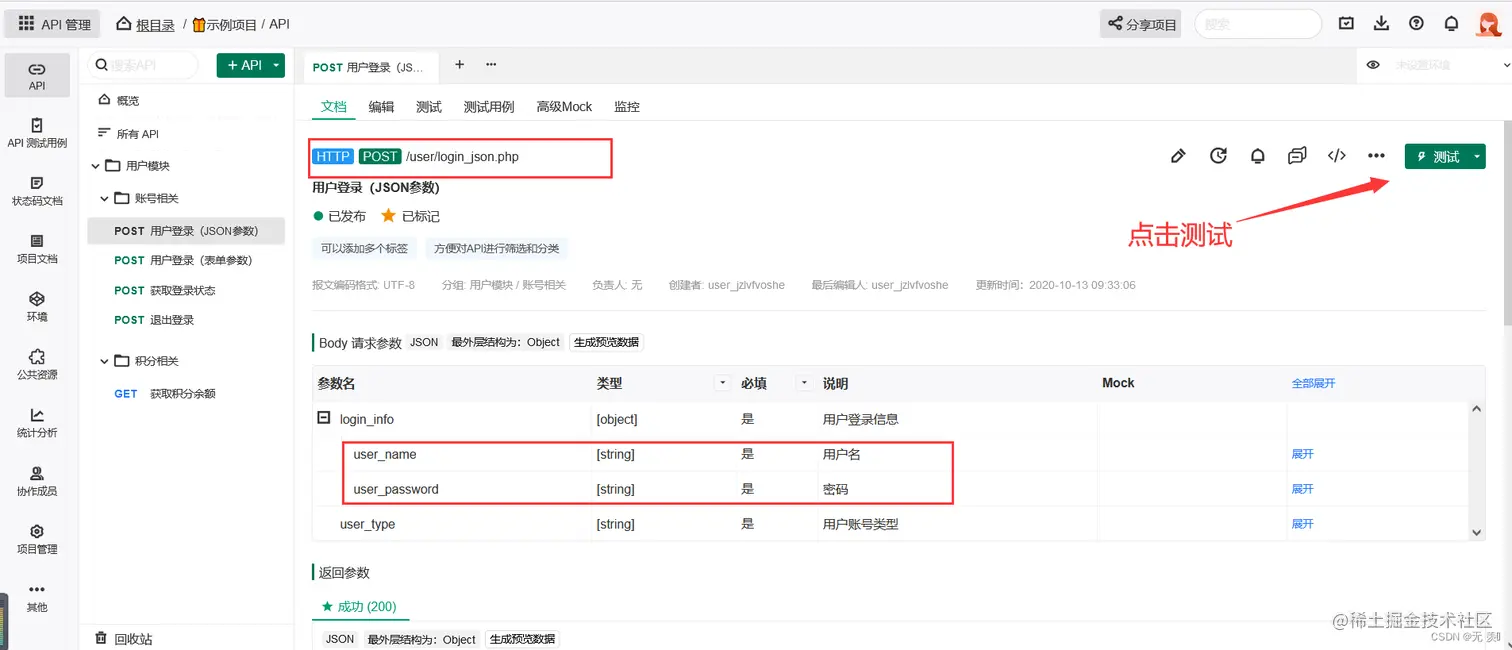Image resolution: width=1512 pixels, height=650 pixels.
Task: Open the 类型 column filter dropdown
Action: click(722, 383)
